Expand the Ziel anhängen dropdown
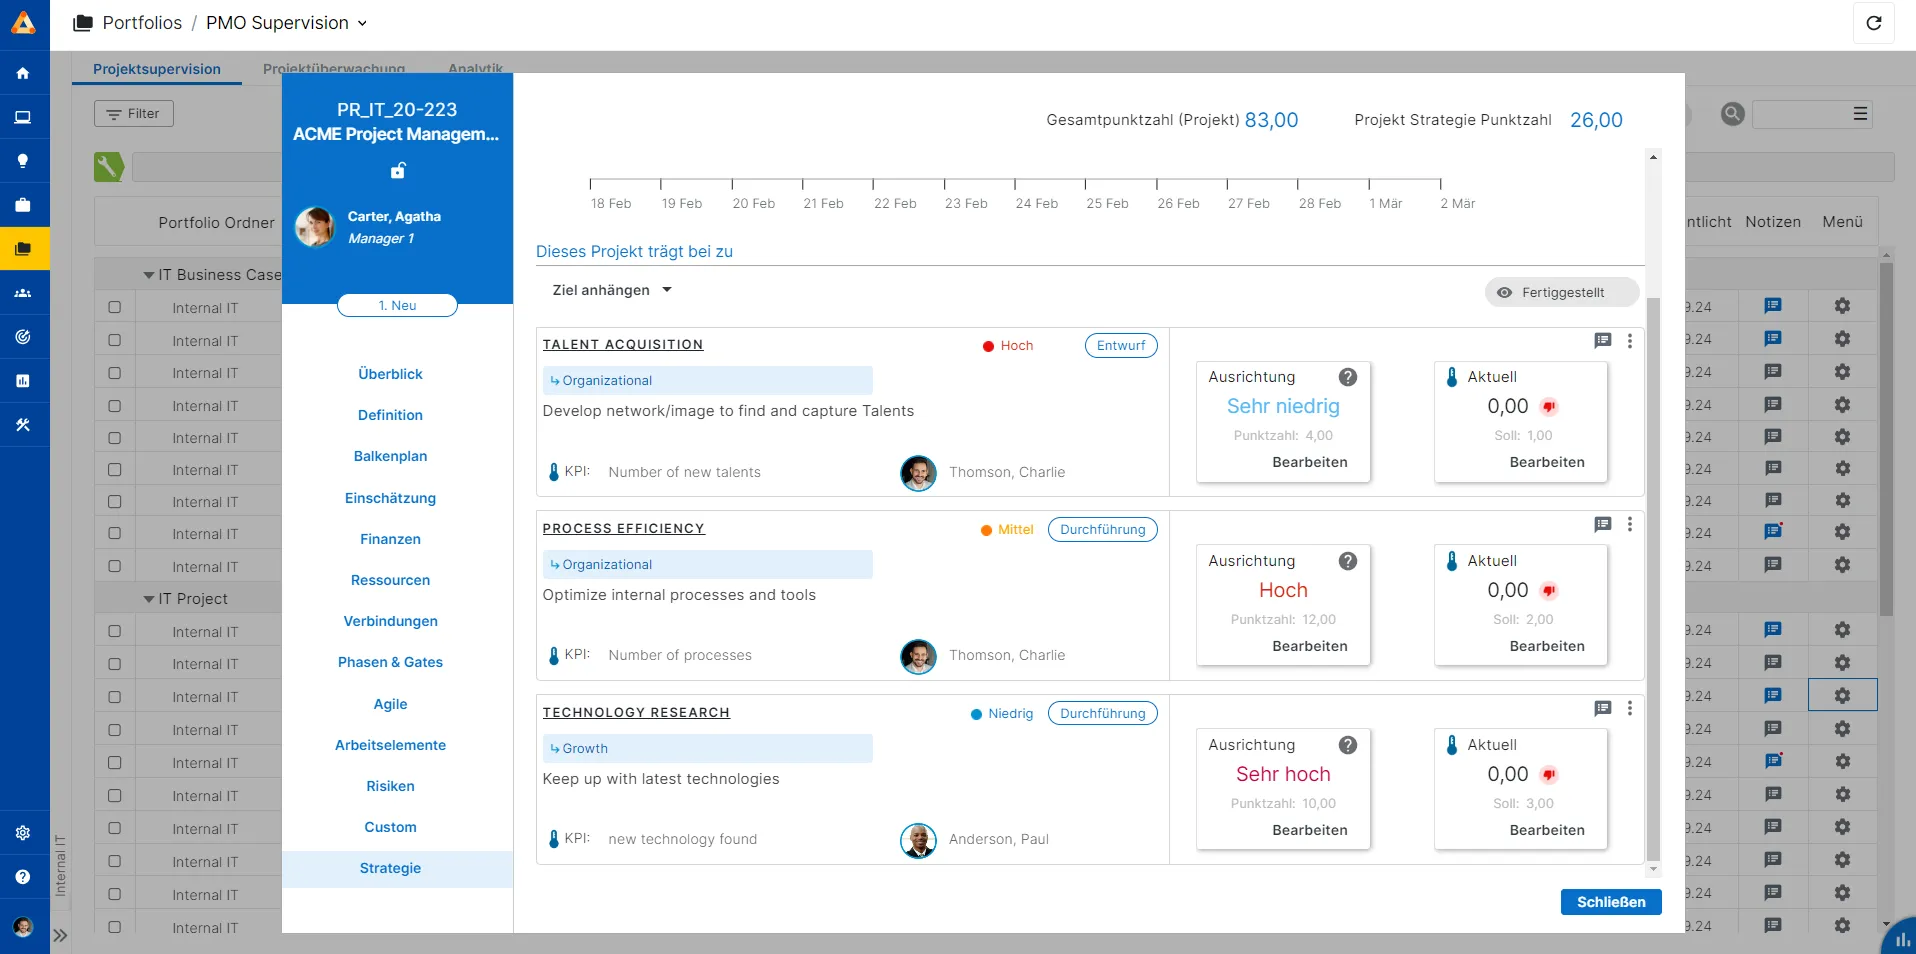The height and width of the screenshot is (954, 1916). (665, 290)
